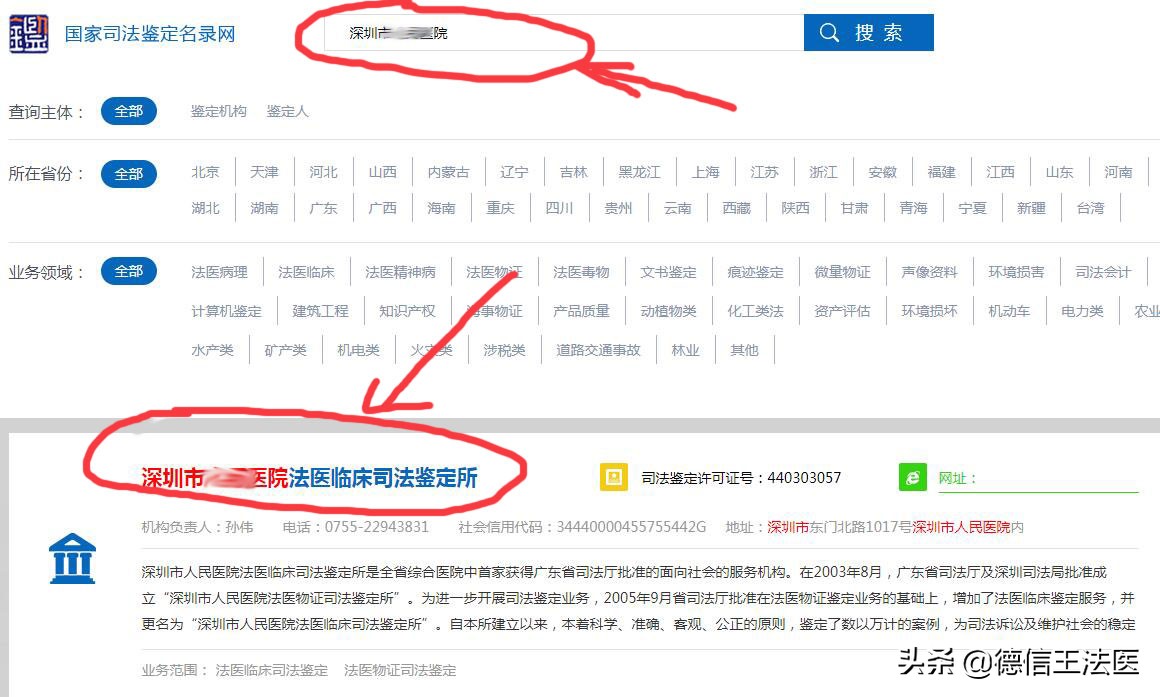
Task: Filter by 动植物类 field
Action: [x=668, y=312]
